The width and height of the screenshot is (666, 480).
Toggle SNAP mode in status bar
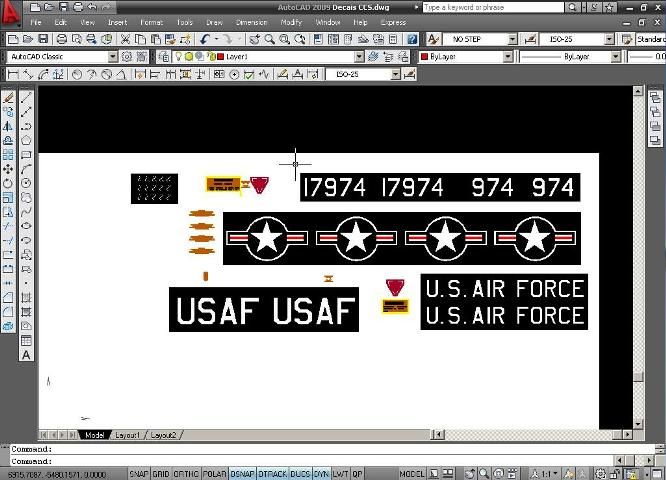(139, 474)
